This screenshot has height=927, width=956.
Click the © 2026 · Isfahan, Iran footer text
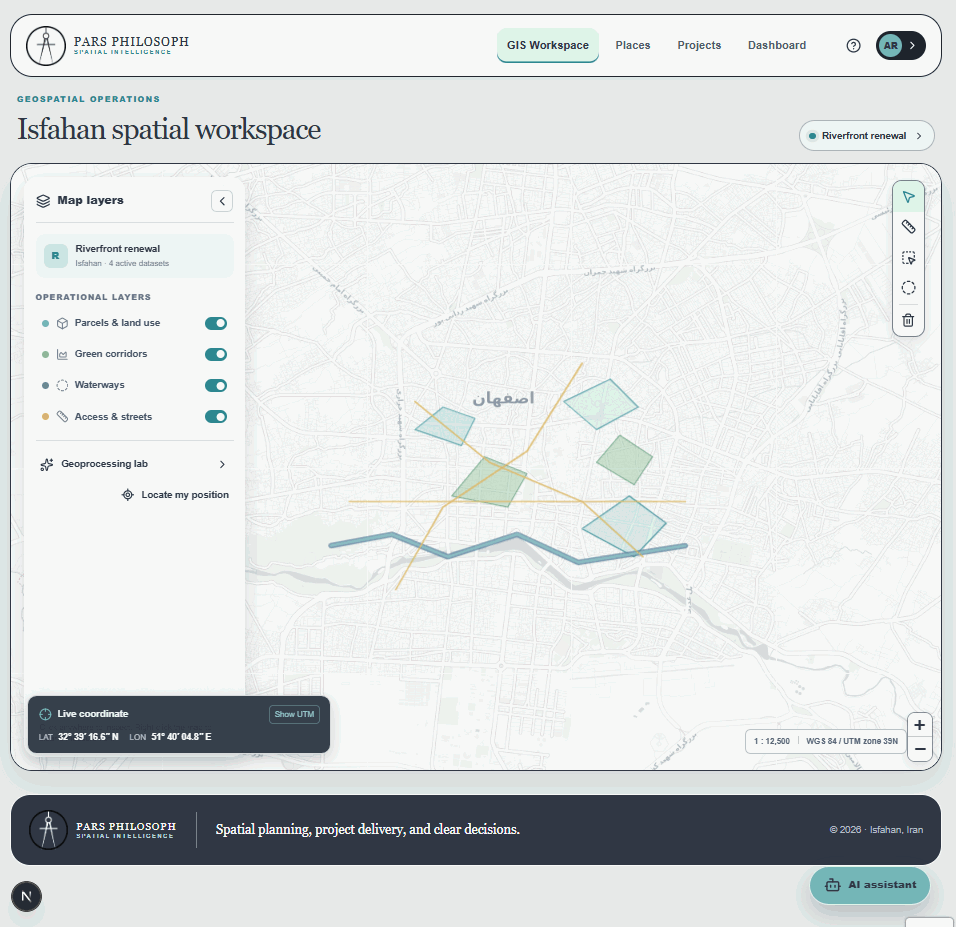tap(876, 830)
